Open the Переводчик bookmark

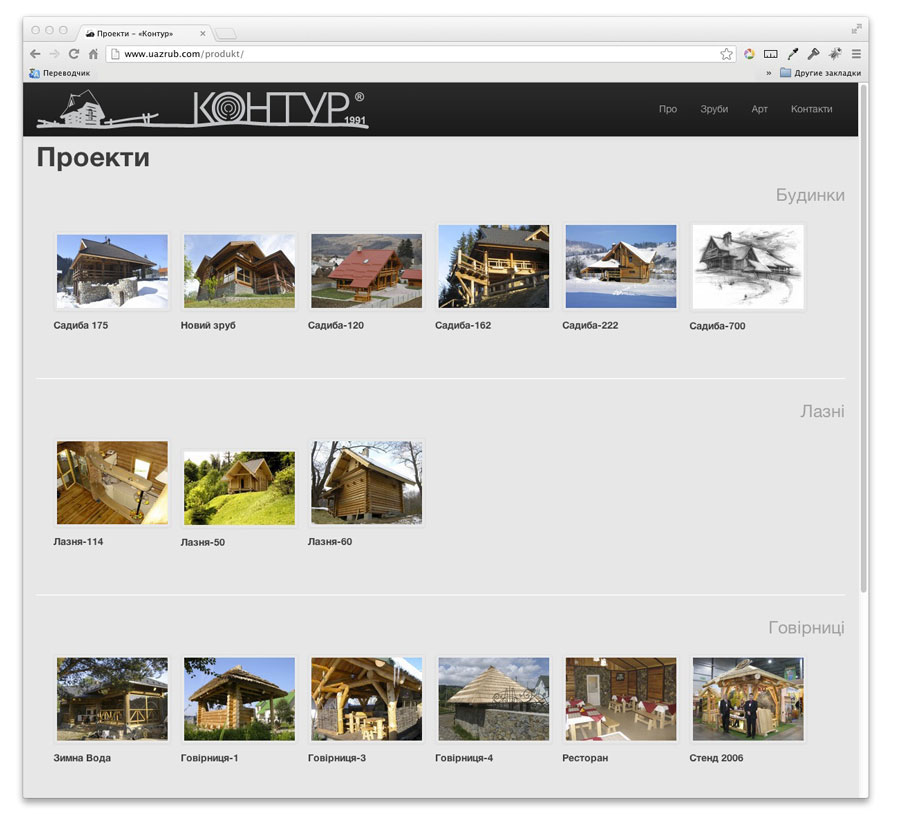(60, 73)
